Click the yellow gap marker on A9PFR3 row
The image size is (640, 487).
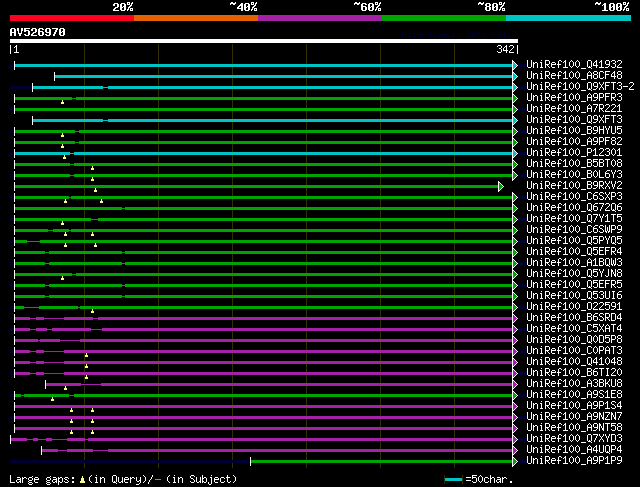point(62,101)
